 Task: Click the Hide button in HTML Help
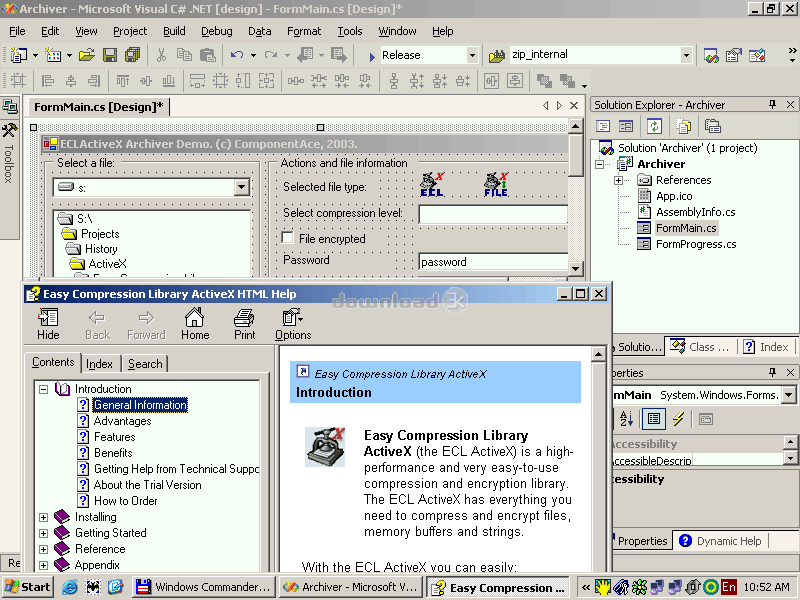click(48, 324)
